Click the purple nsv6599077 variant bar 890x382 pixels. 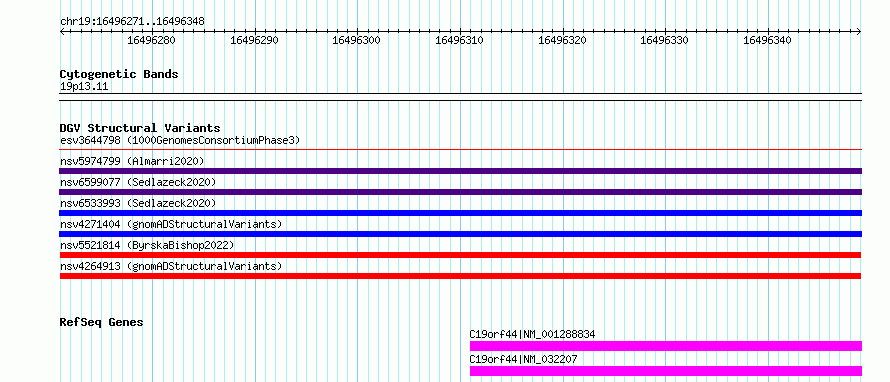click(460, 192)
